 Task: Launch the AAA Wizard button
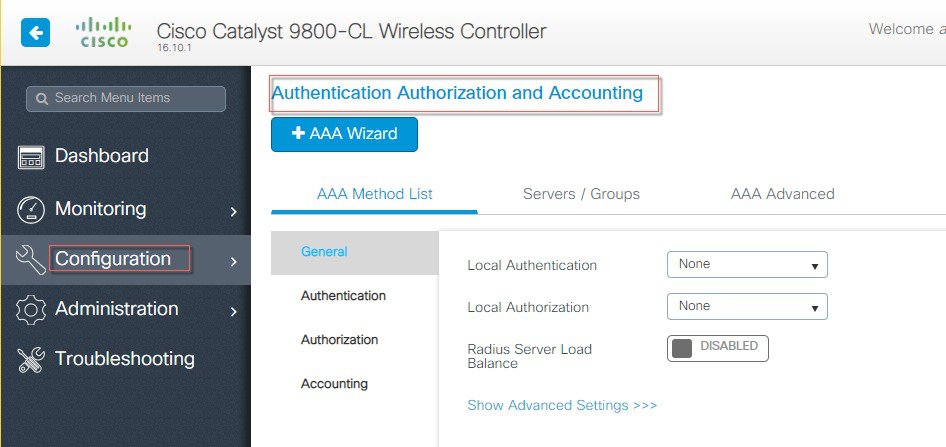[344, 134]
